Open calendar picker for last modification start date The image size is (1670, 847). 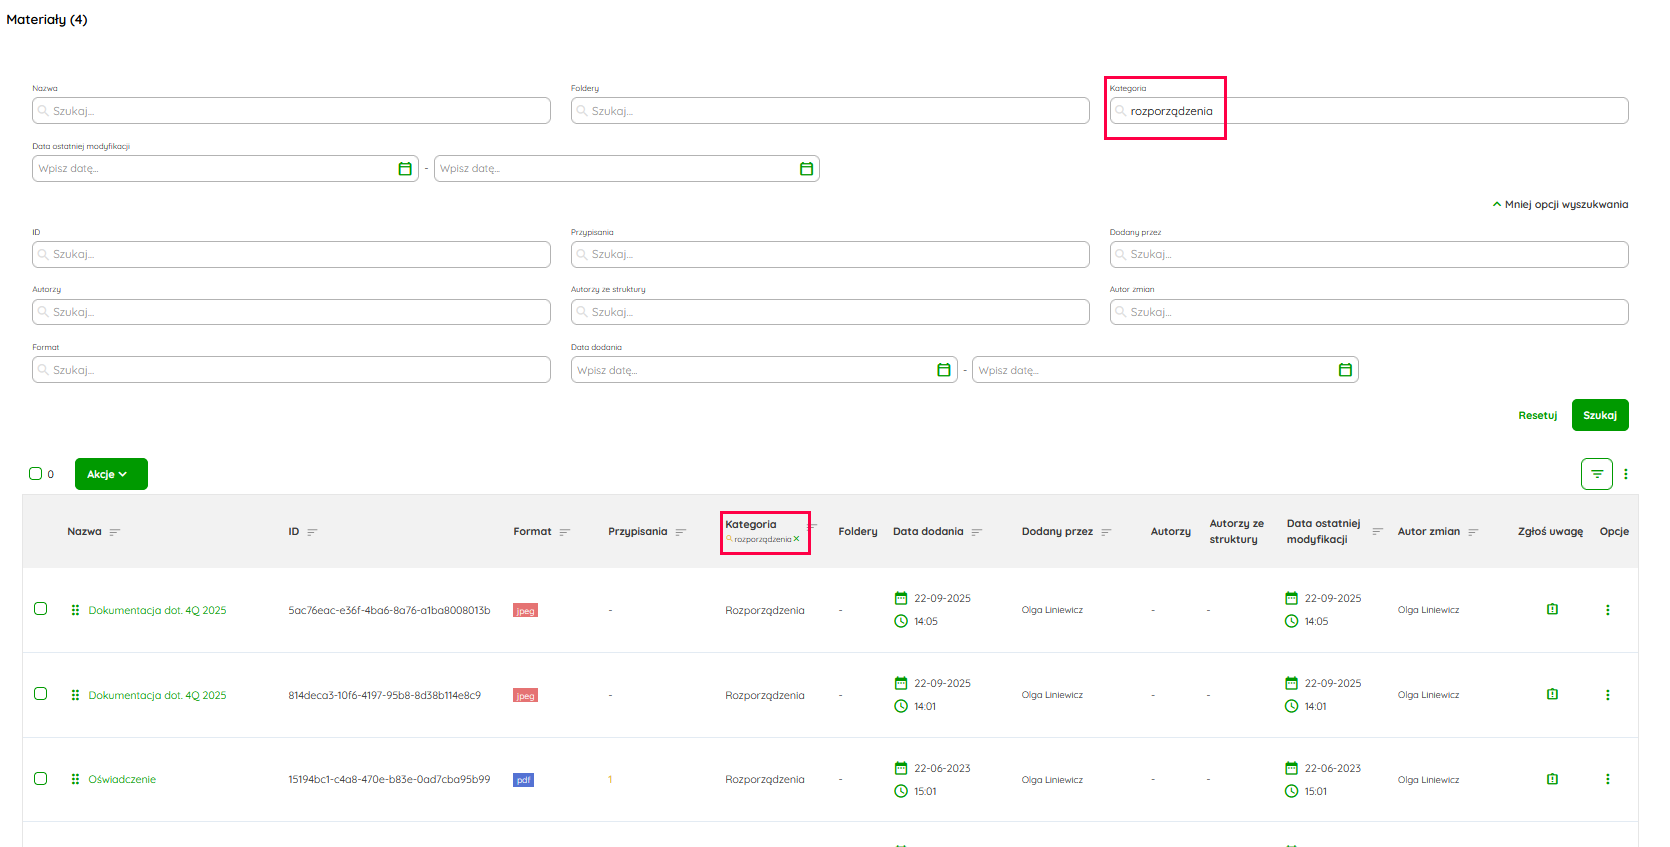405,169
